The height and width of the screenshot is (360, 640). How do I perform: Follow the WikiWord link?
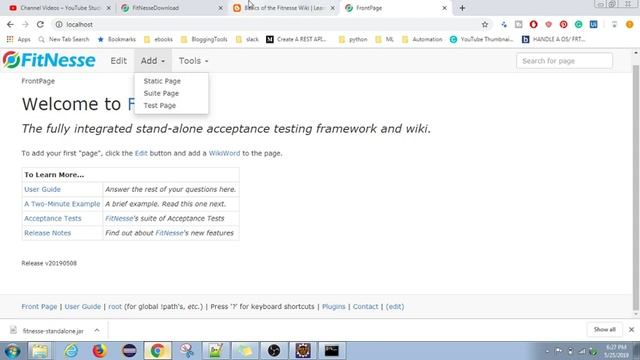(x=224, y=153)
